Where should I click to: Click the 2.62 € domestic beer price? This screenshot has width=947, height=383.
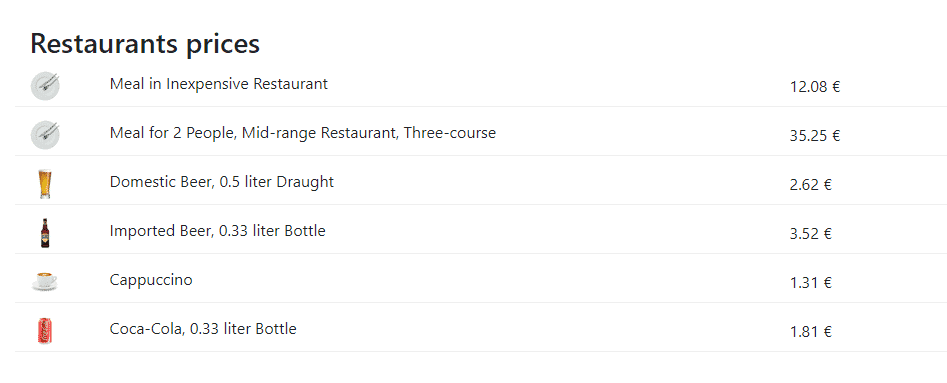[x=811, y=185]
